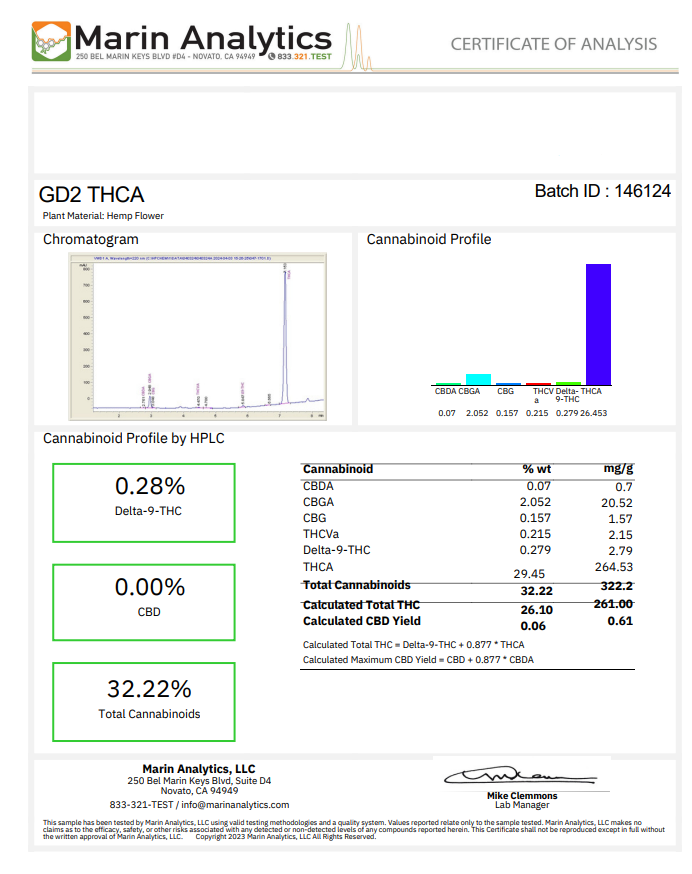Image resolution: width=692 pixels, height=874 pixels.
Task: Click 'Batch ID : 146124'
Action: (x=603, y=191)
